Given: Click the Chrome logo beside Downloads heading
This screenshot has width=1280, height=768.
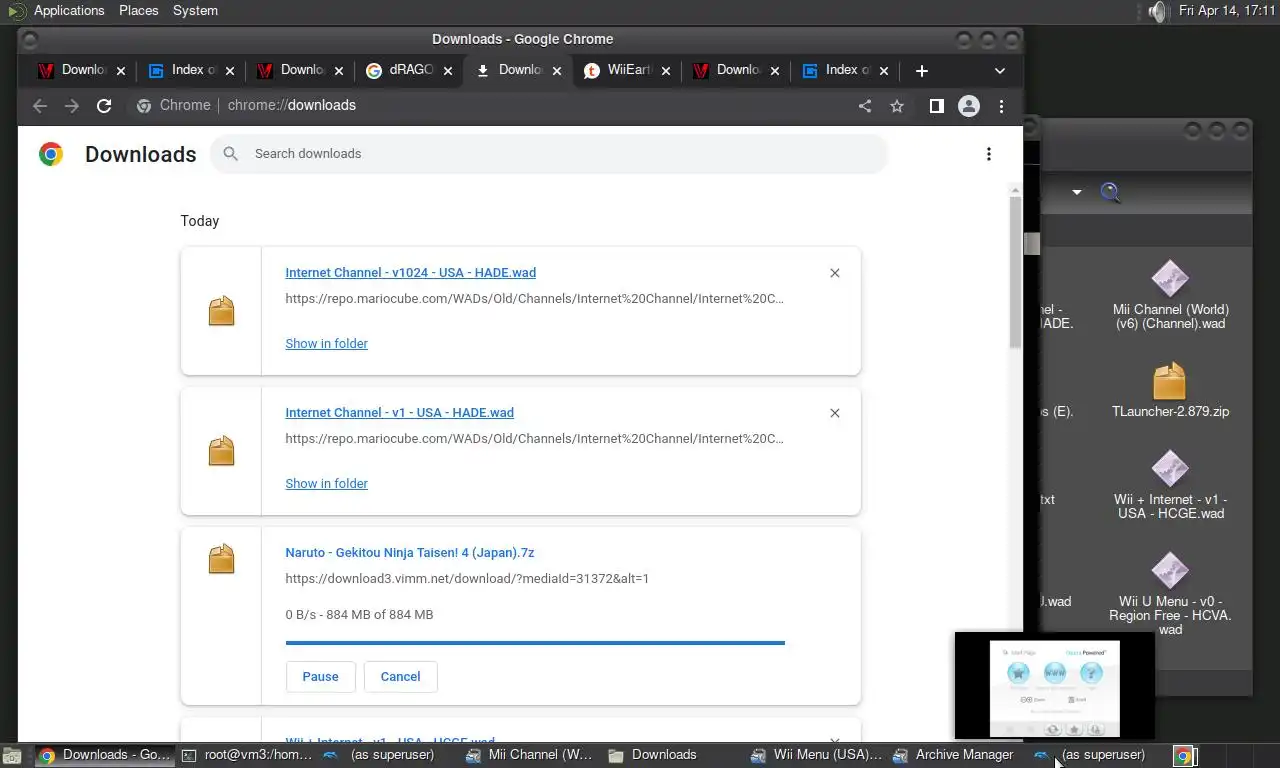Looking at the screenshot, I should [51, 154].
